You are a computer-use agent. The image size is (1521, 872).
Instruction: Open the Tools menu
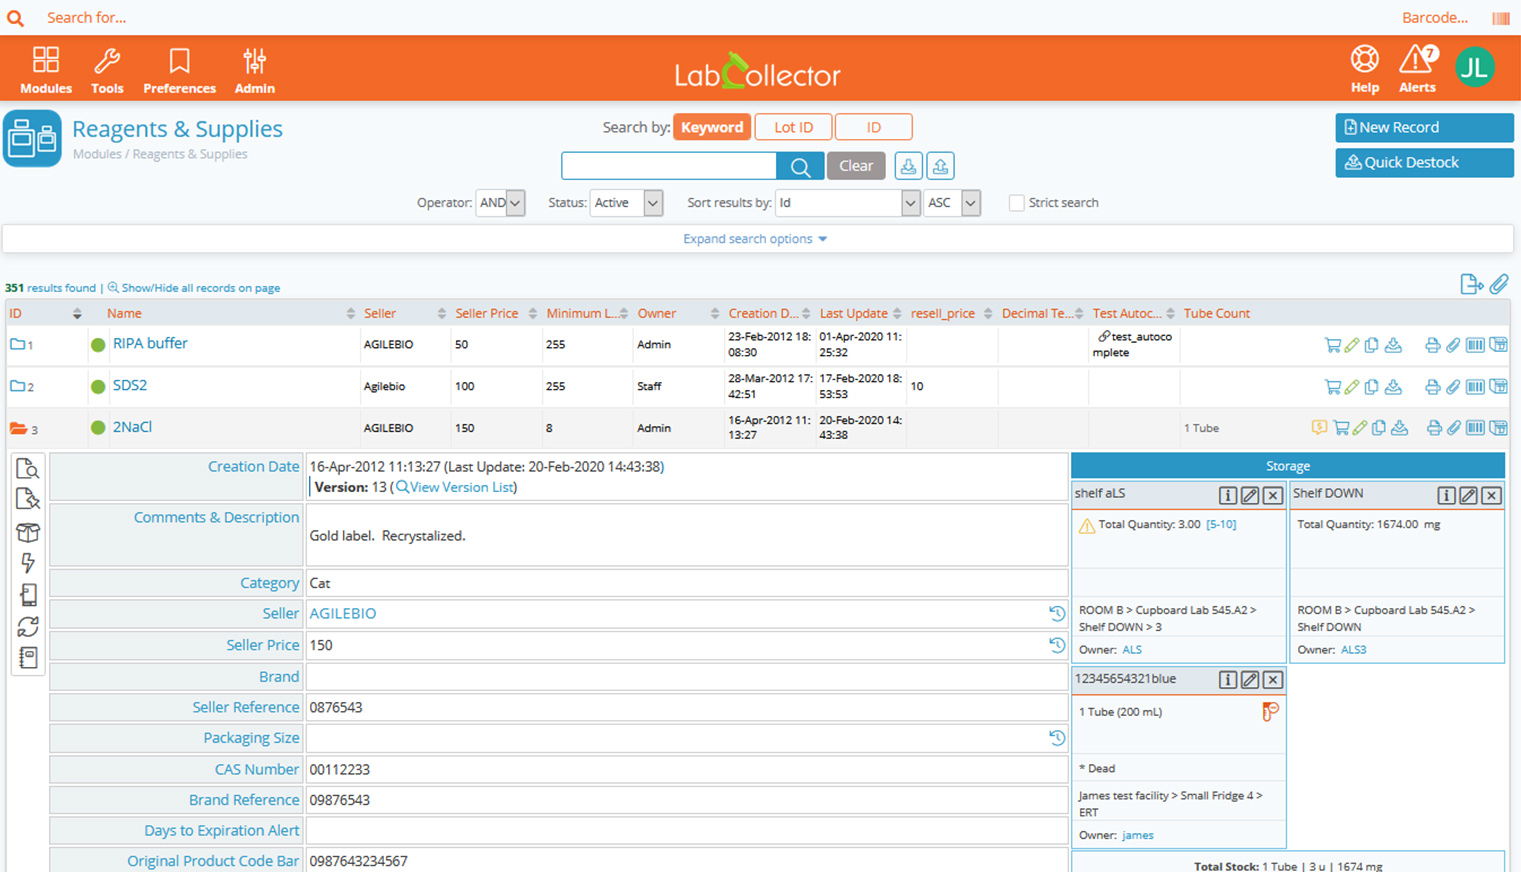click(107, 70)
